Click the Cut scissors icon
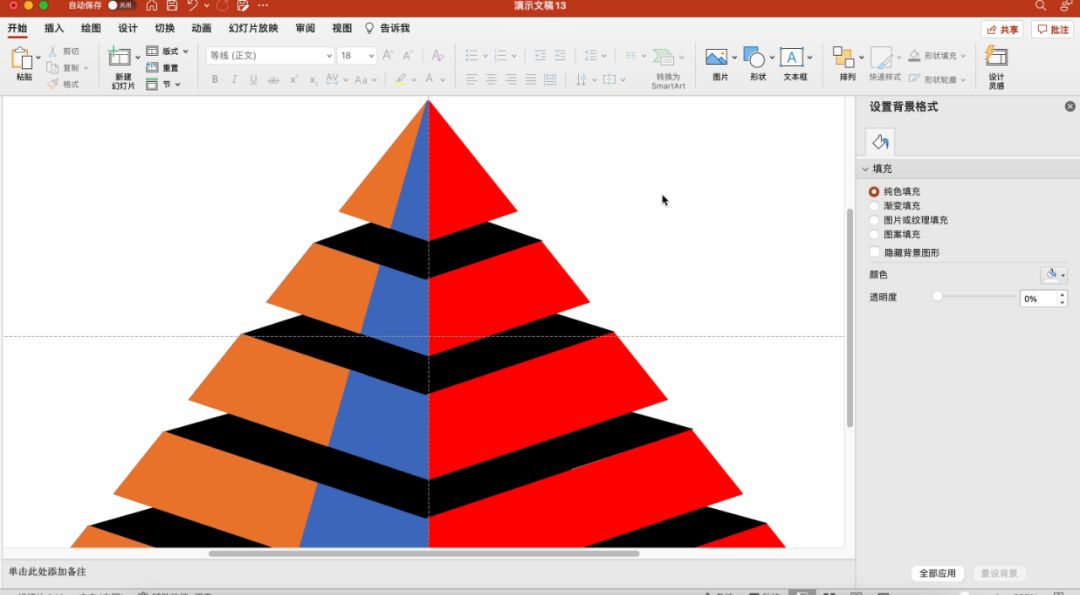Screen dimensions: 1080x595 [x=52, y=51]
